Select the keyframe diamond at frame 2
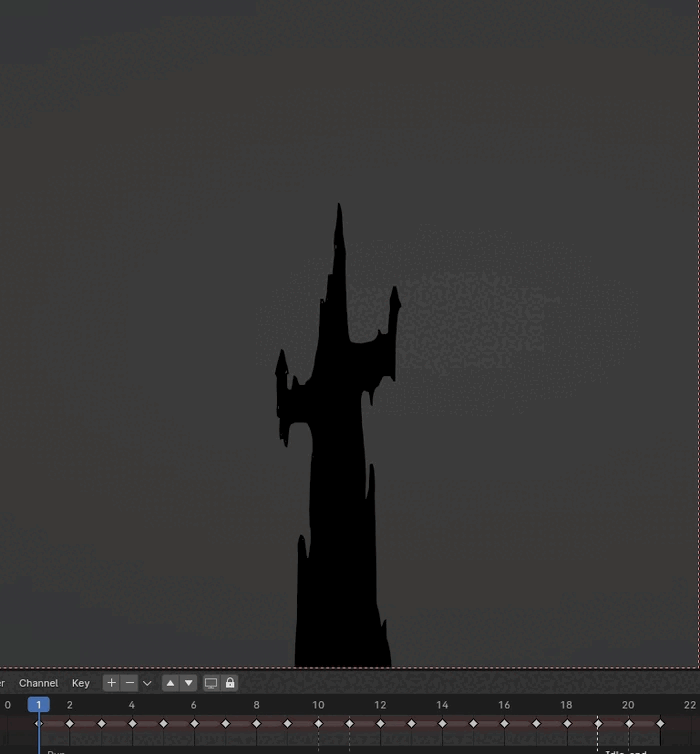Image resolution: width=700 pixels, height=754 pixels. point(70,723)
